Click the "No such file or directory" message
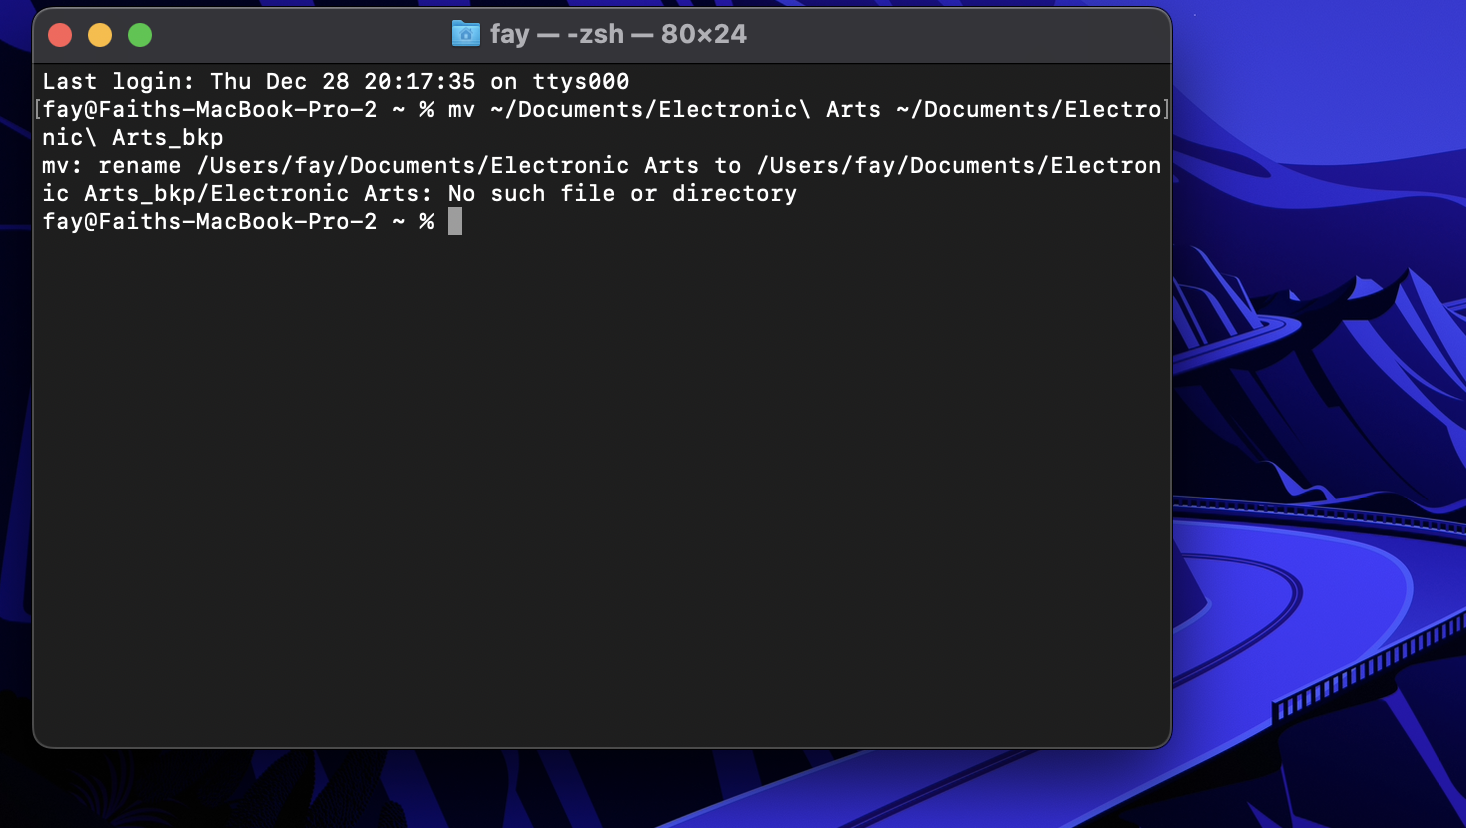Image resolution: width=1466 pixels, height=828 pixels. 622,193
